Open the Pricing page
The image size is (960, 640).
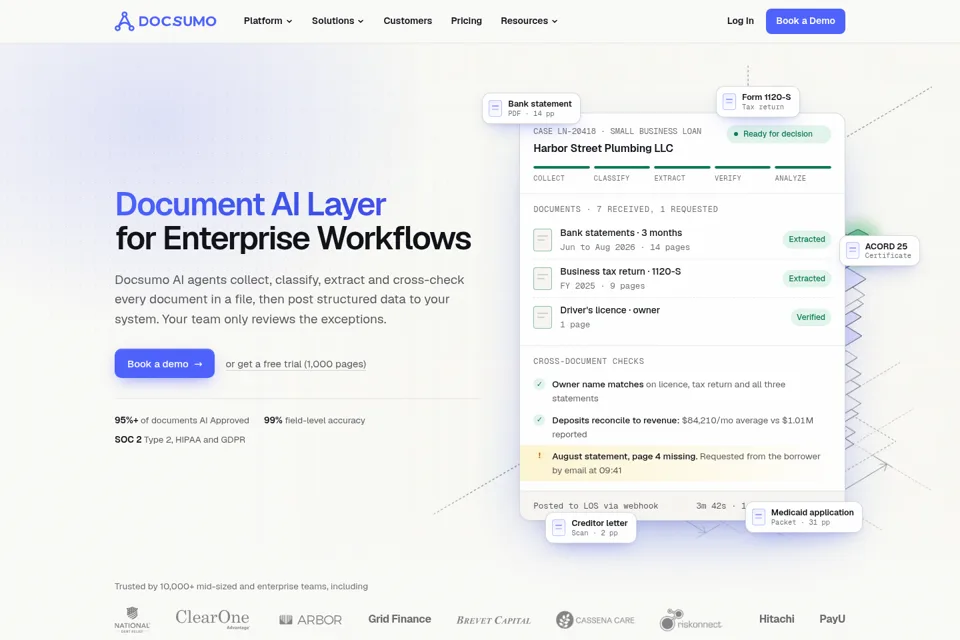(467, 21)
